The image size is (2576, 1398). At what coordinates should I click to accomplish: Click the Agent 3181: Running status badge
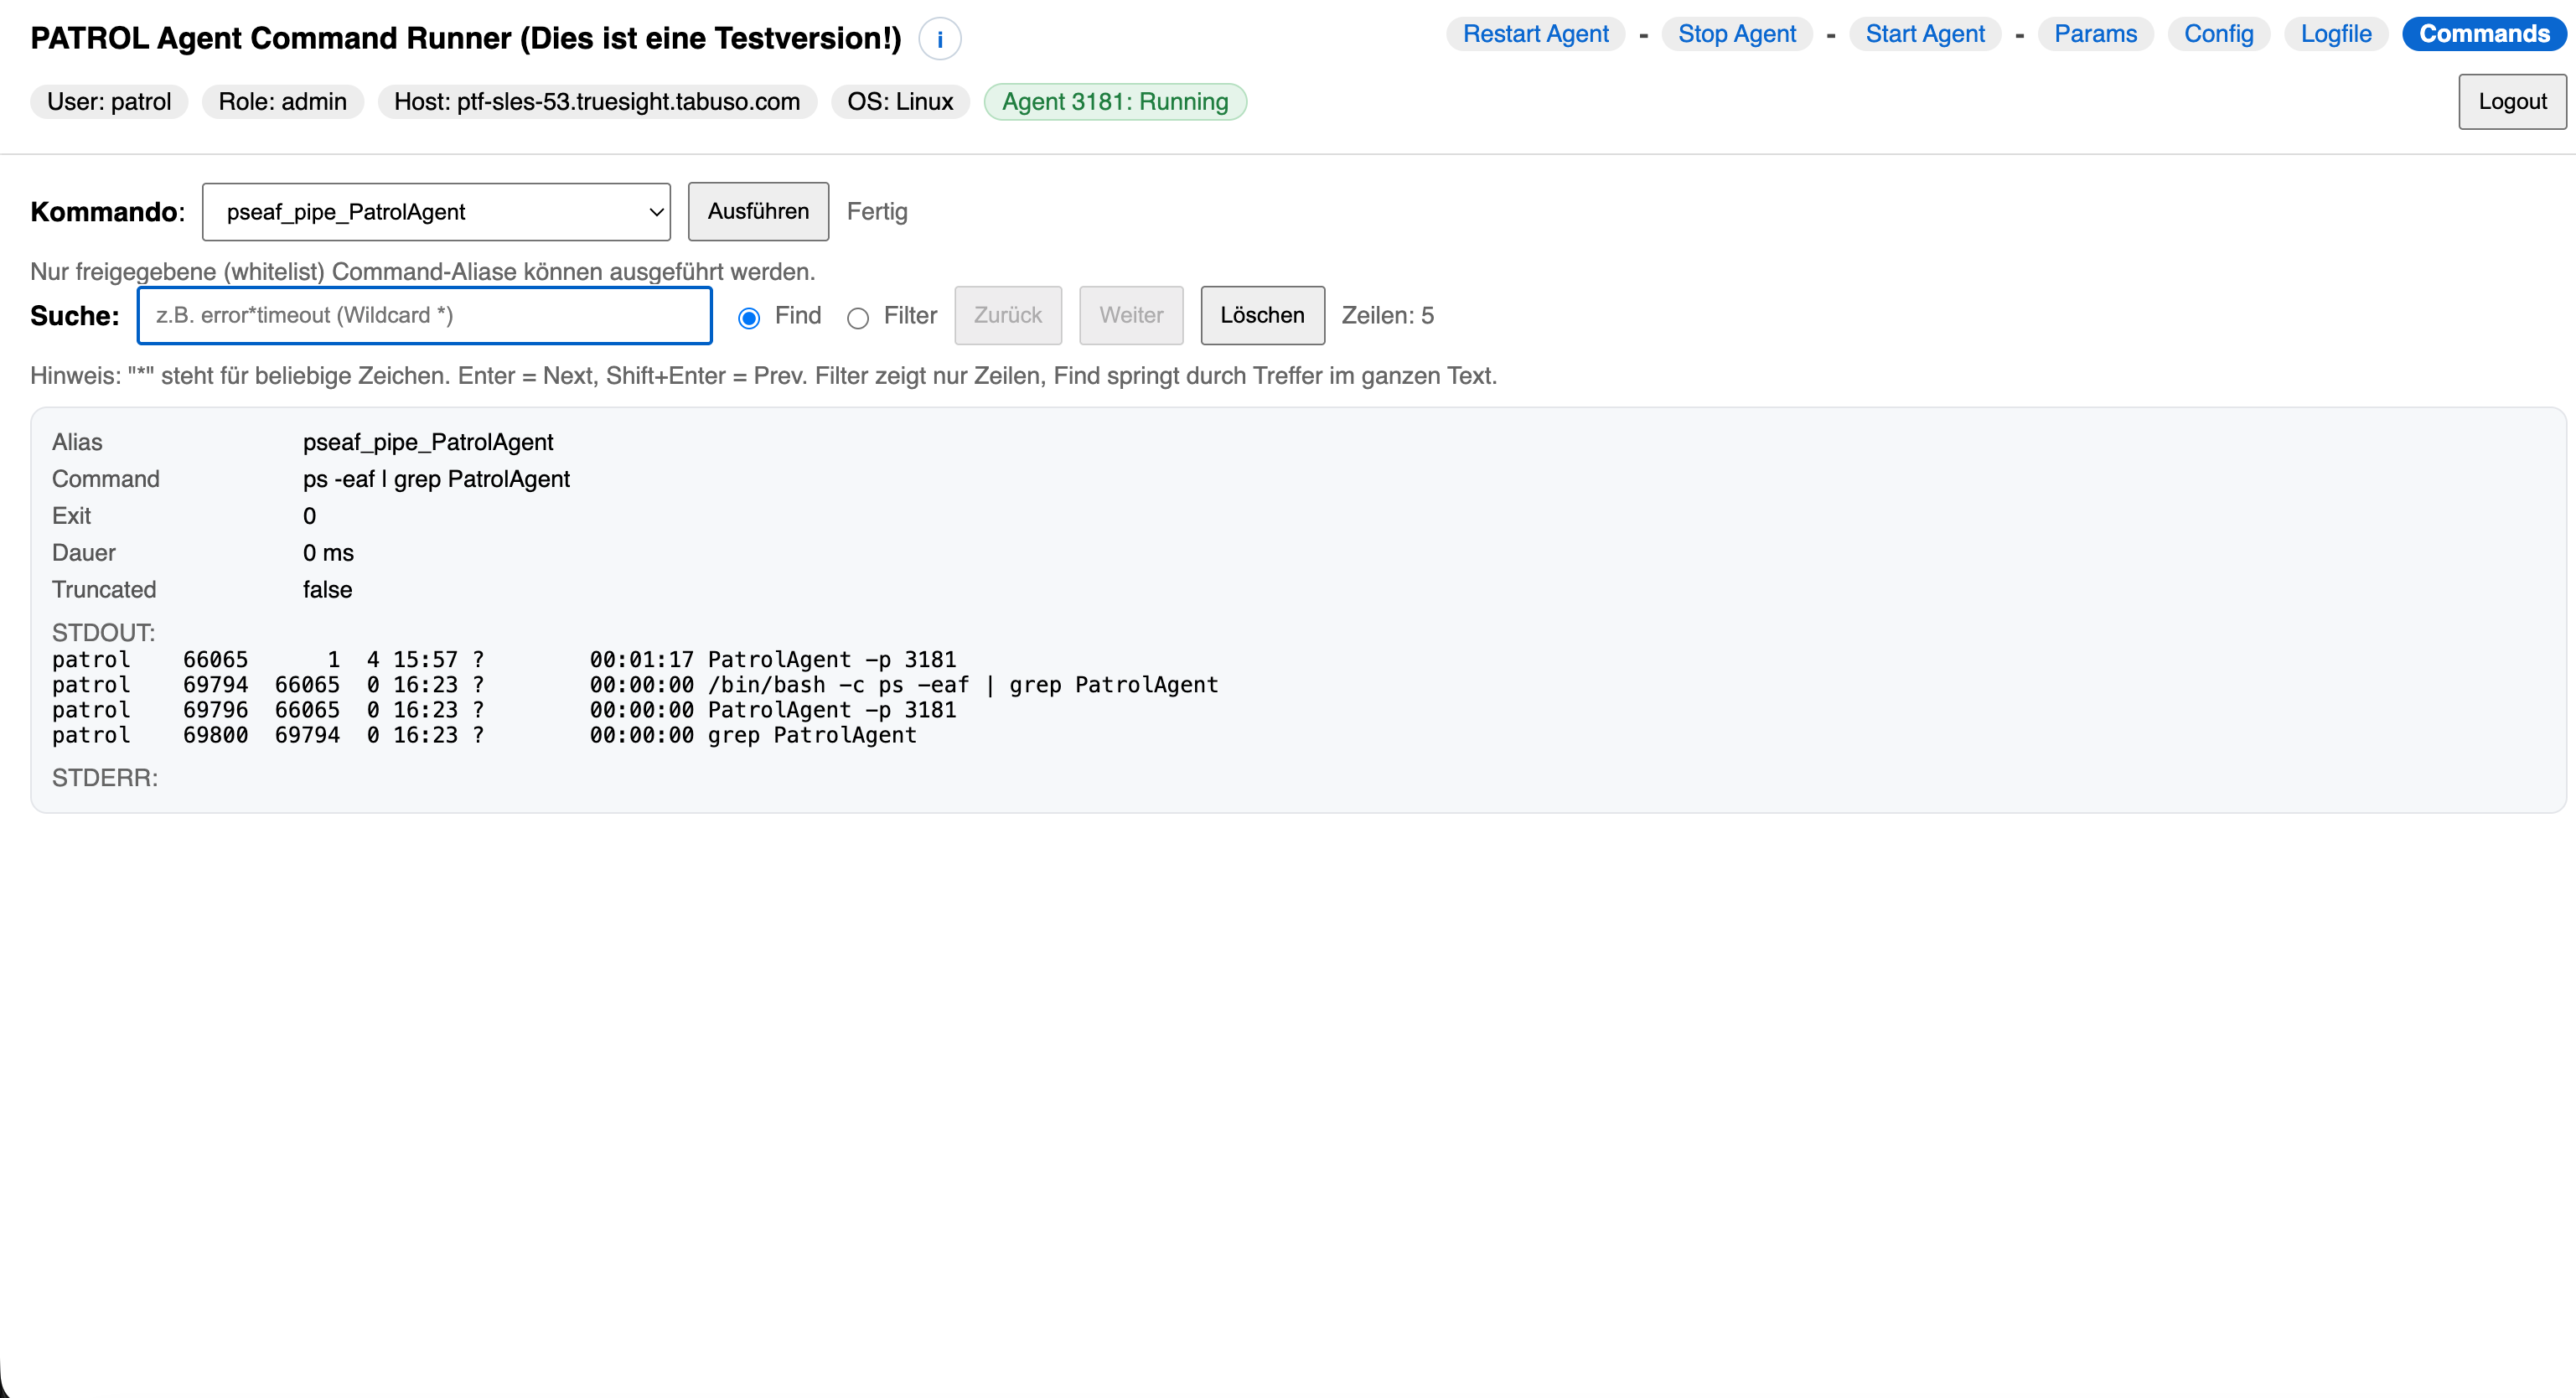point(1115,102)
